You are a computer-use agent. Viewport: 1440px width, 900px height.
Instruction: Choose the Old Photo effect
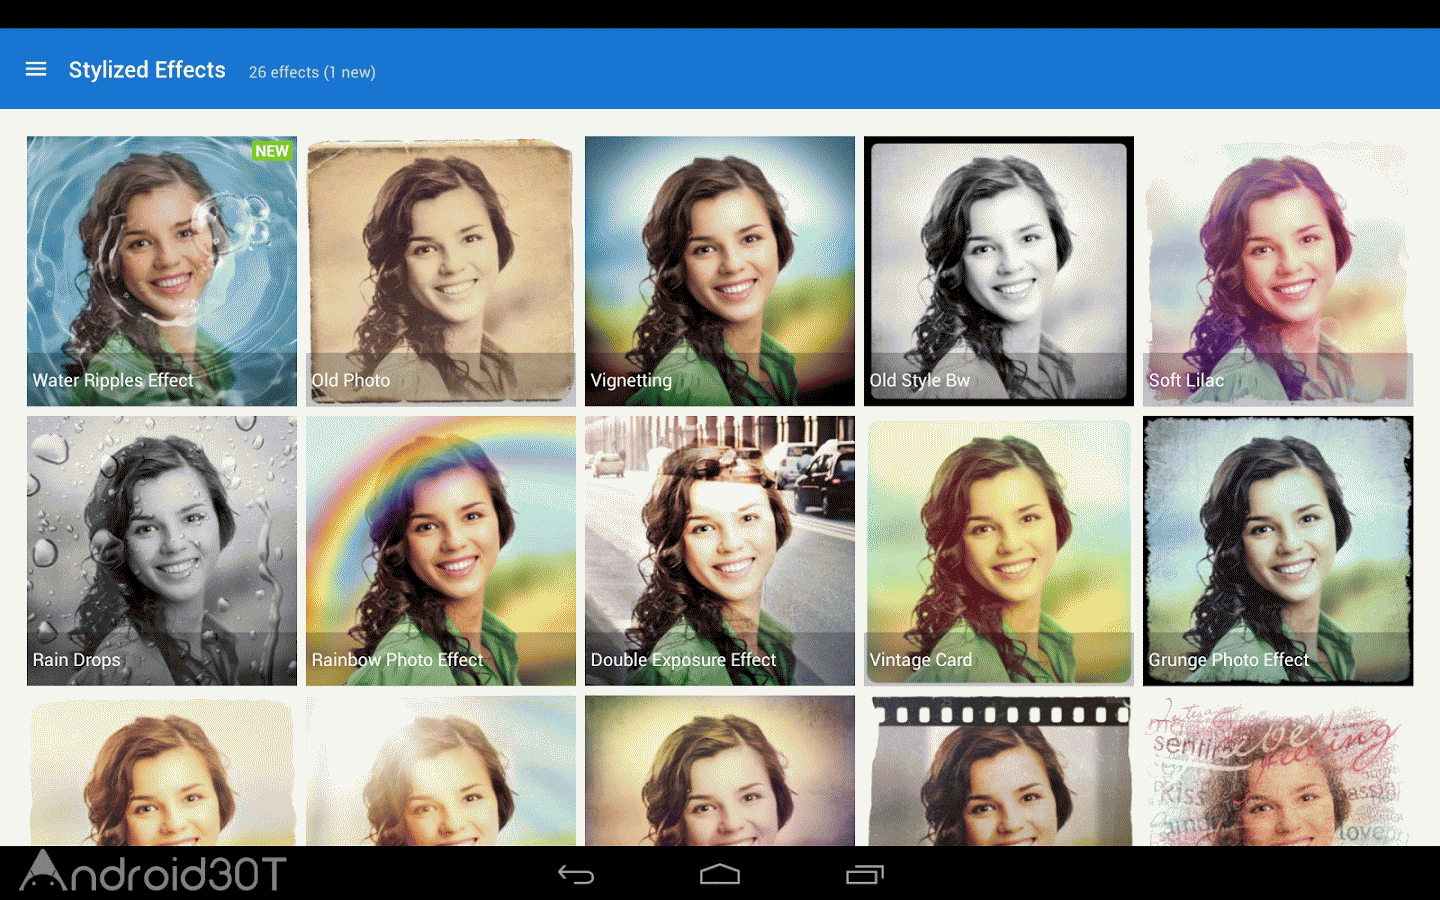coord(441,271)
